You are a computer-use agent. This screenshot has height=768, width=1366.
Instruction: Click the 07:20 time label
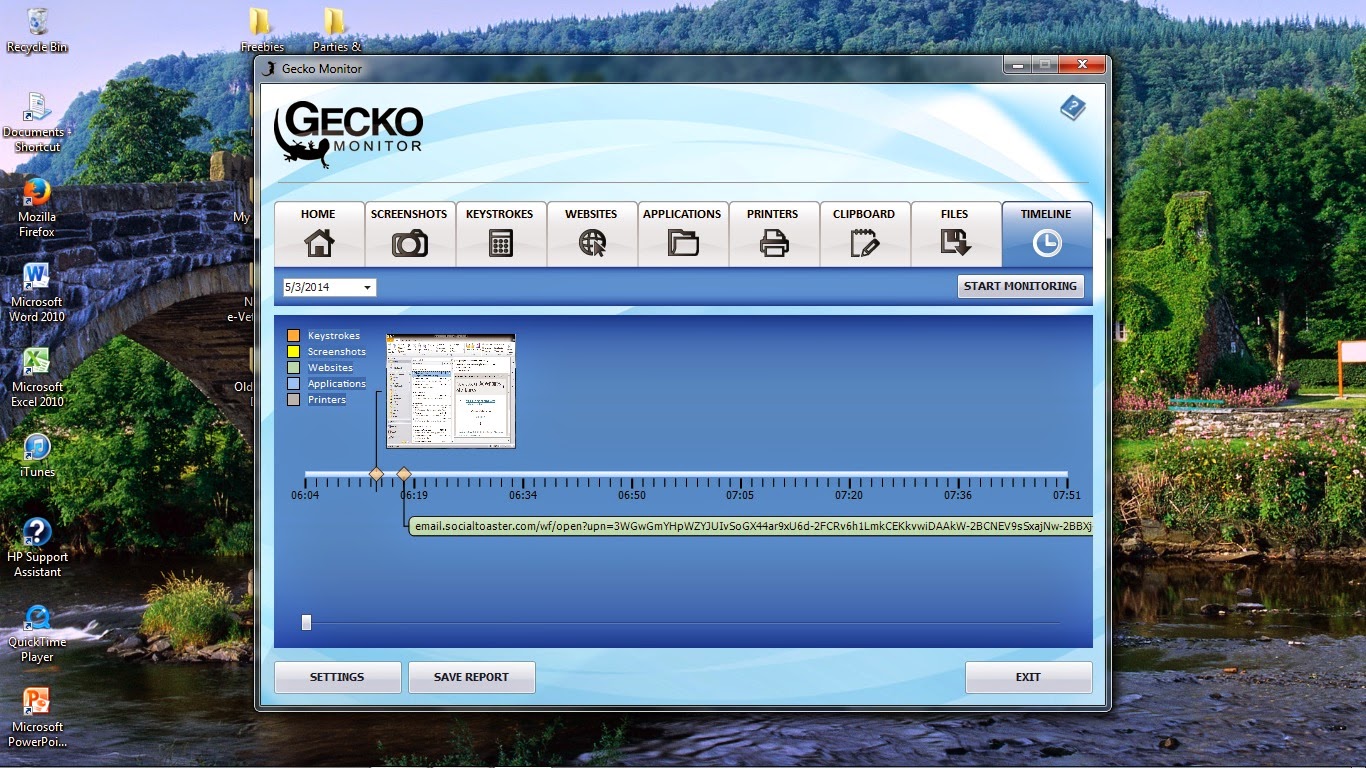pyautogui.click(x=849, y=495)
